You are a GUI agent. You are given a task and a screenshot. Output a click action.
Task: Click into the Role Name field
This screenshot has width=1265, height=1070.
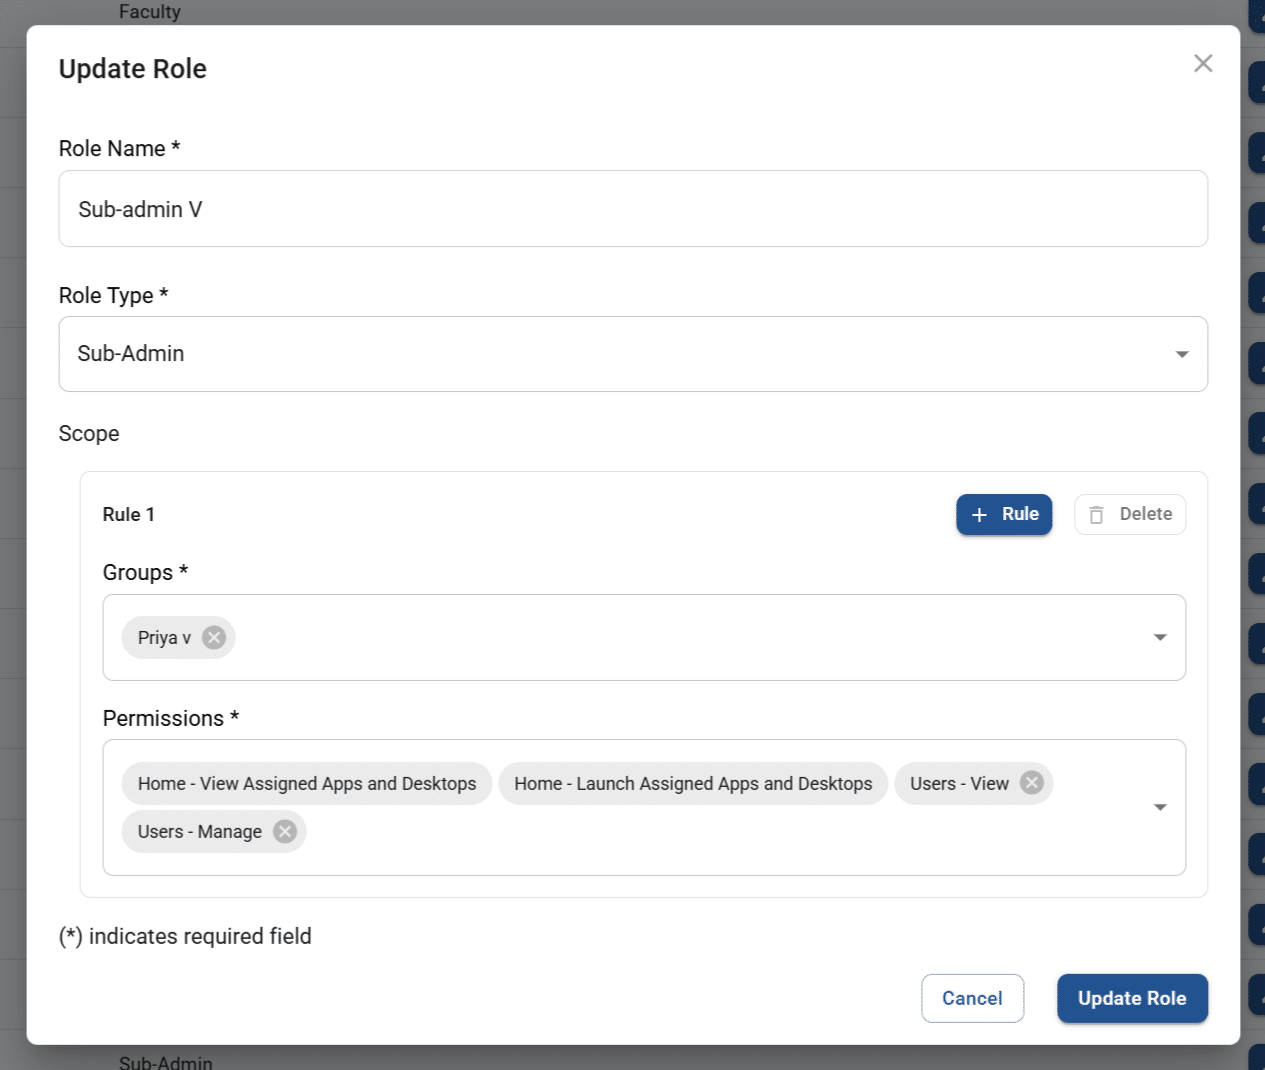click(x=632, y=209)
